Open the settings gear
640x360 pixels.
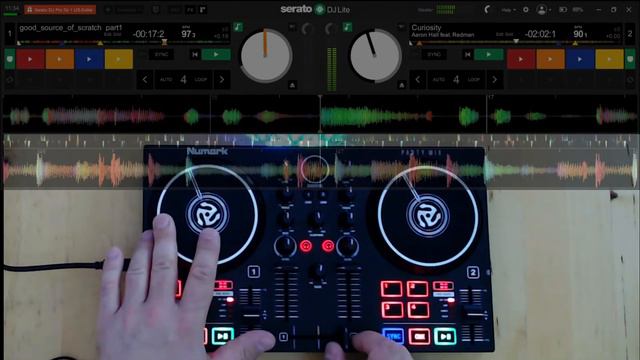526,9
